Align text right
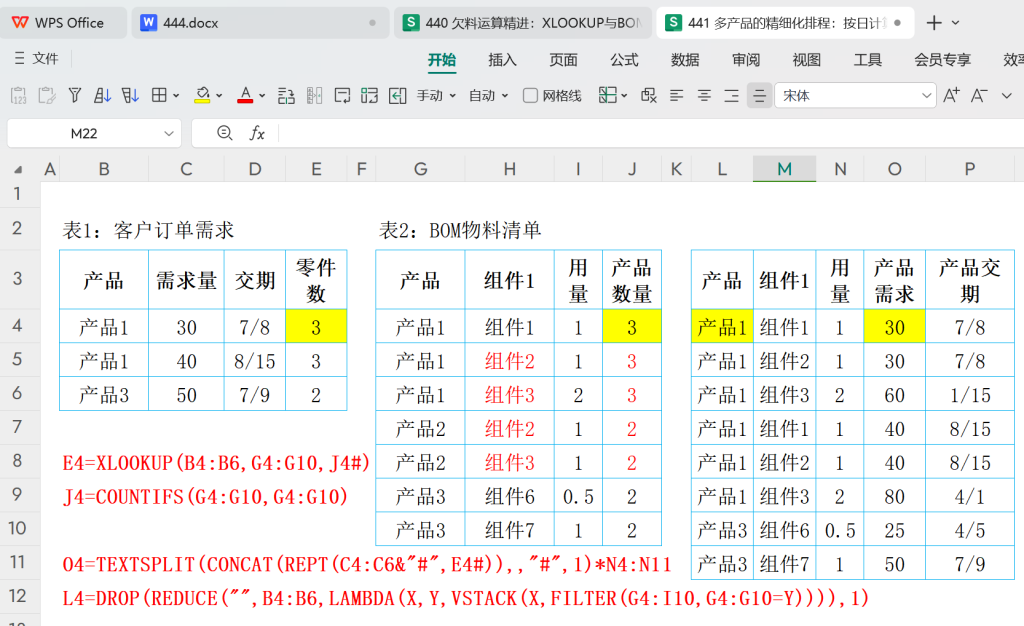 click(x=731, y=96)
